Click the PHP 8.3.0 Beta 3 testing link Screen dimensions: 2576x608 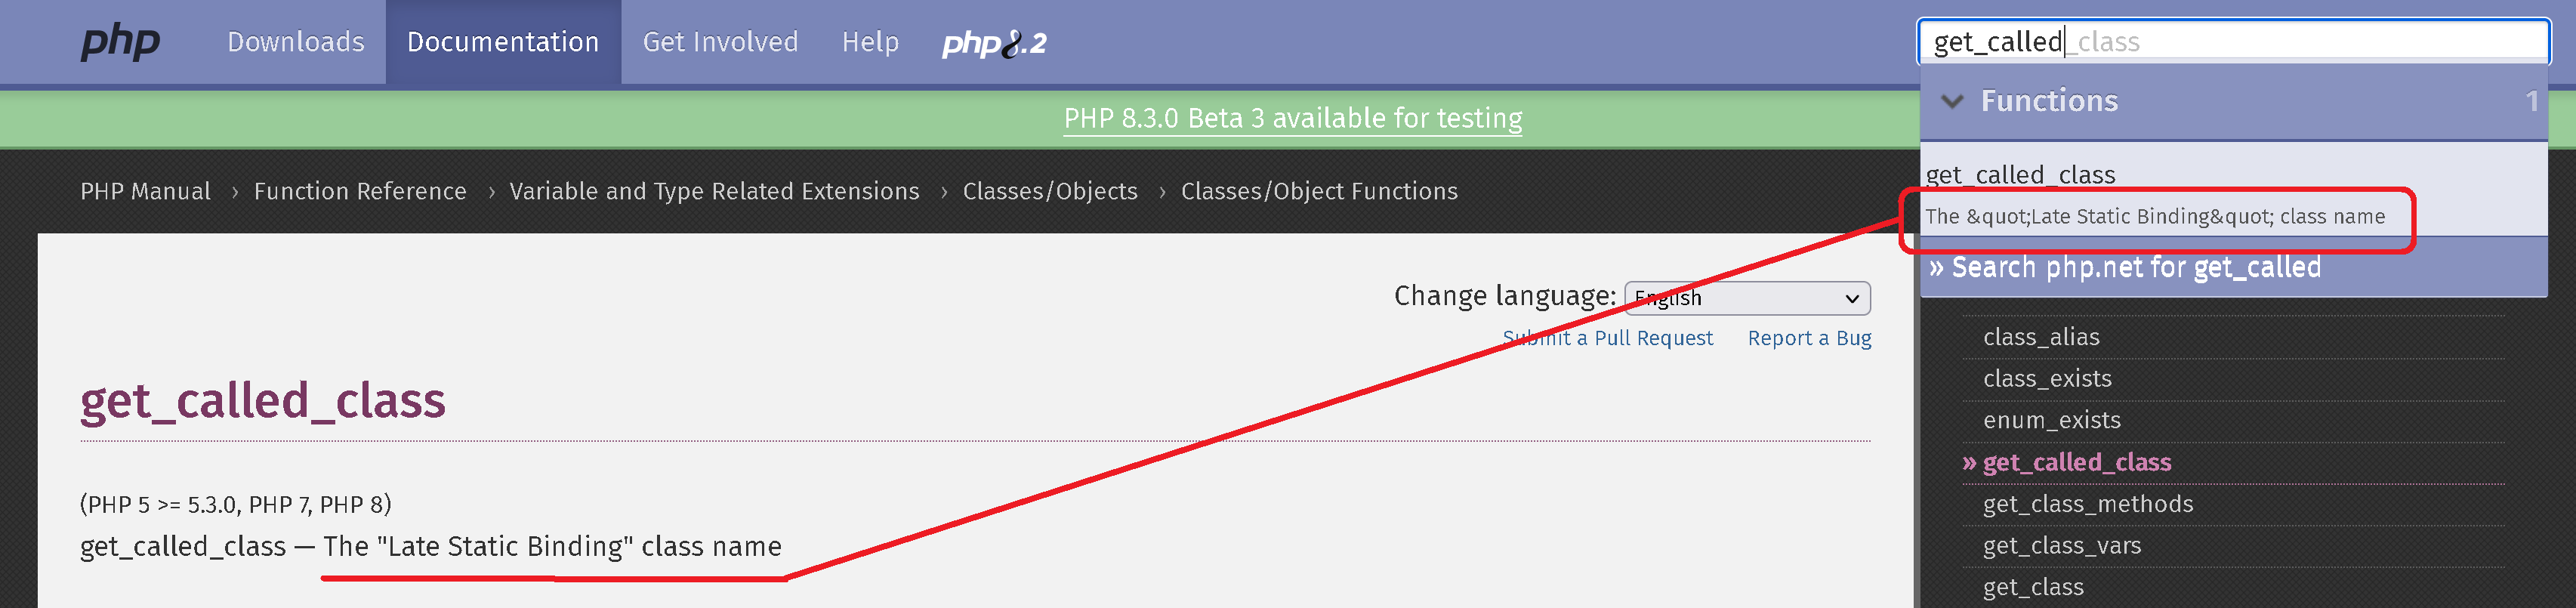coord(1292,118)
